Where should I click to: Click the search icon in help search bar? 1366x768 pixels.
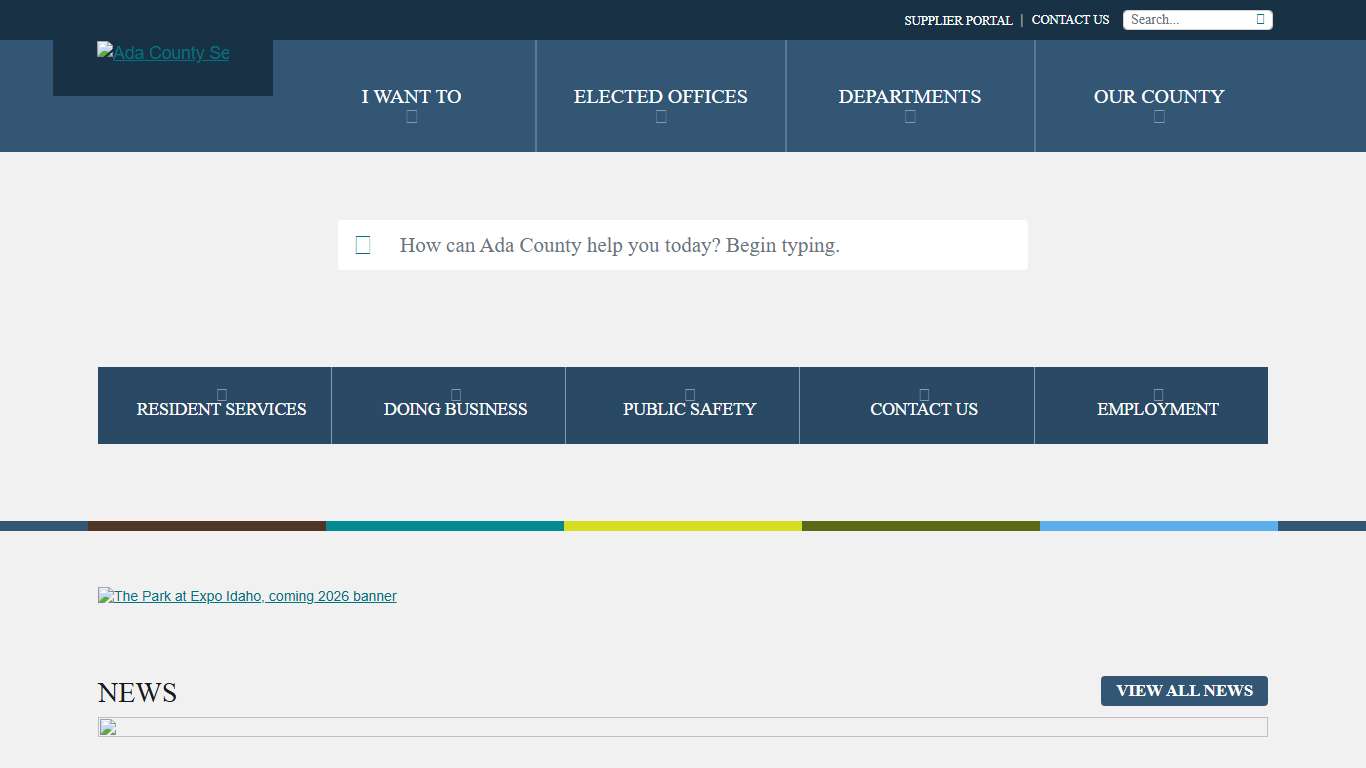362,244
